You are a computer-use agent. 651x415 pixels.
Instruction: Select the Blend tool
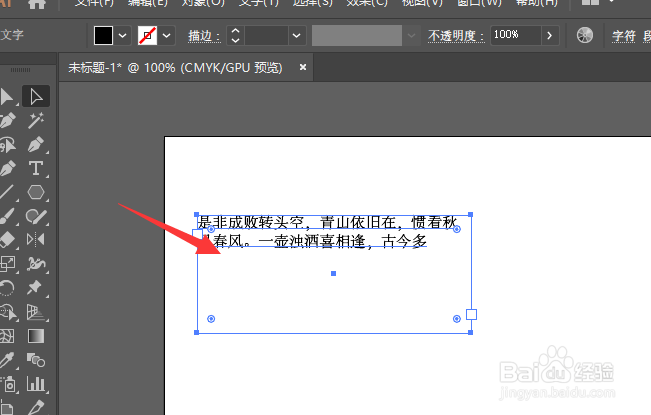(x=36, y=360)
